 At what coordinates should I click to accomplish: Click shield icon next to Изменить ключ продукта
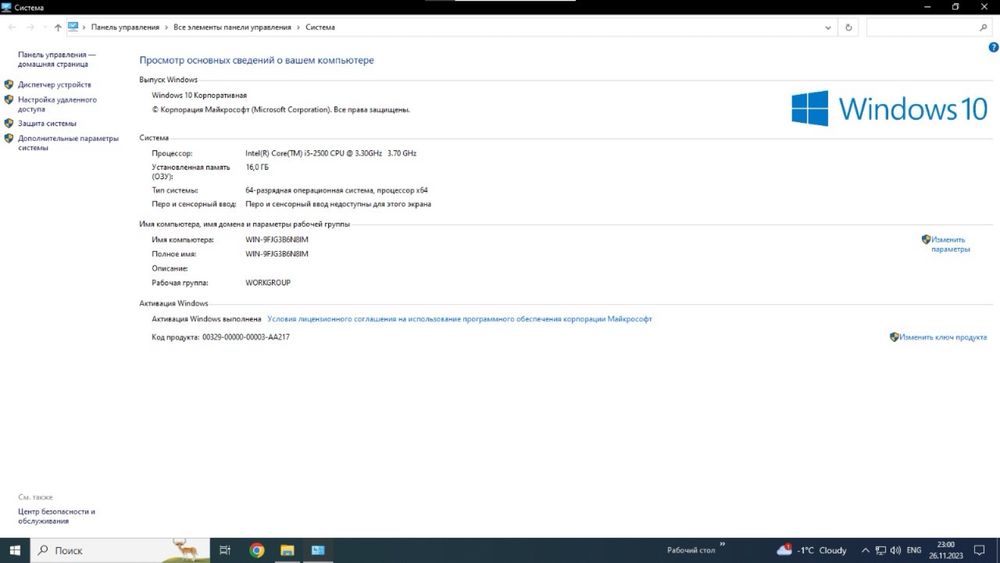[x=894, y=337]
